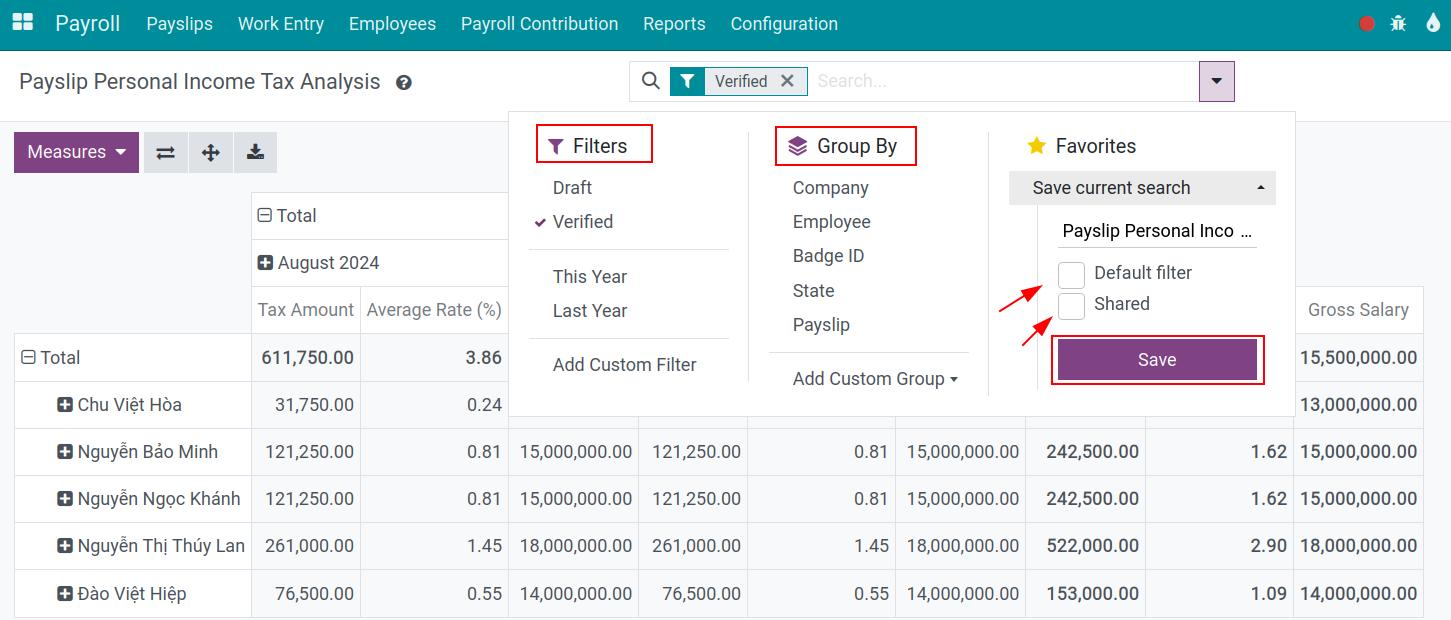Expand the Chu Việt Hòa row
Screen dimensions: 1451x620
point(65,405)
